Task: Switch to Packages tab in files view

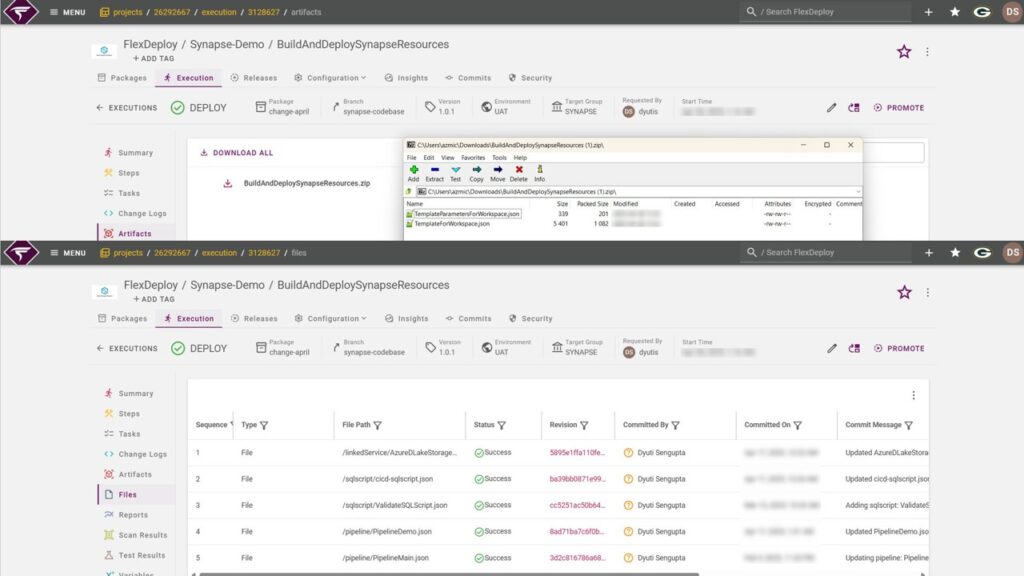Action: (x=123, y=319)
